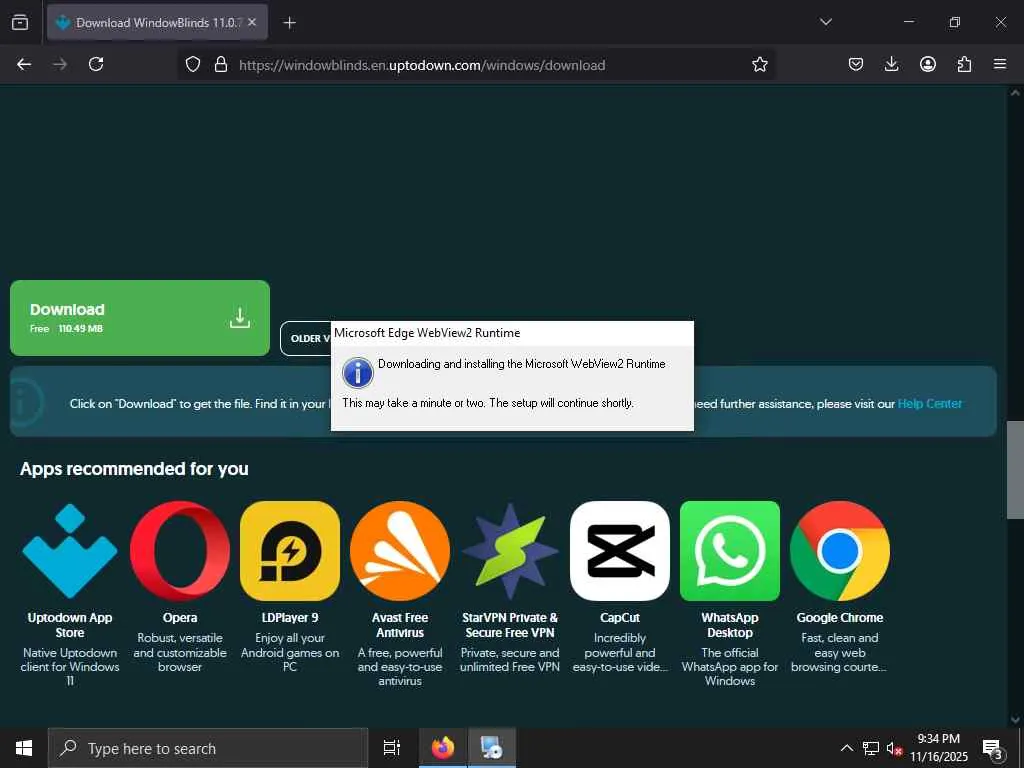Go back to the previous page

[x=24, y=64]
